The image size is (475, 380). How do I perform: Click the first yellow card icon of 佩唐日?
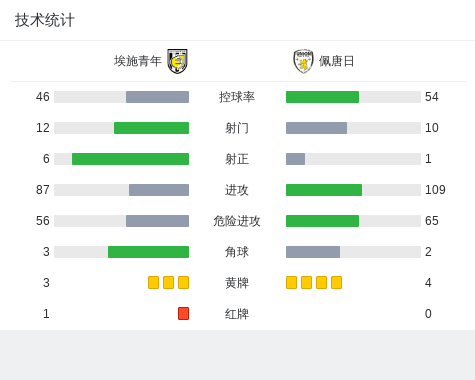pyautogui.click(x=291, y=282)
